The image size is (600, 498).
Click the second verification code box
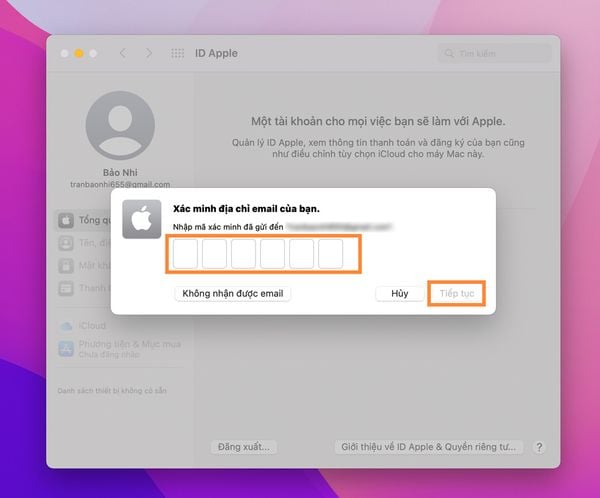pyautogui.click(x=214, y=254)
